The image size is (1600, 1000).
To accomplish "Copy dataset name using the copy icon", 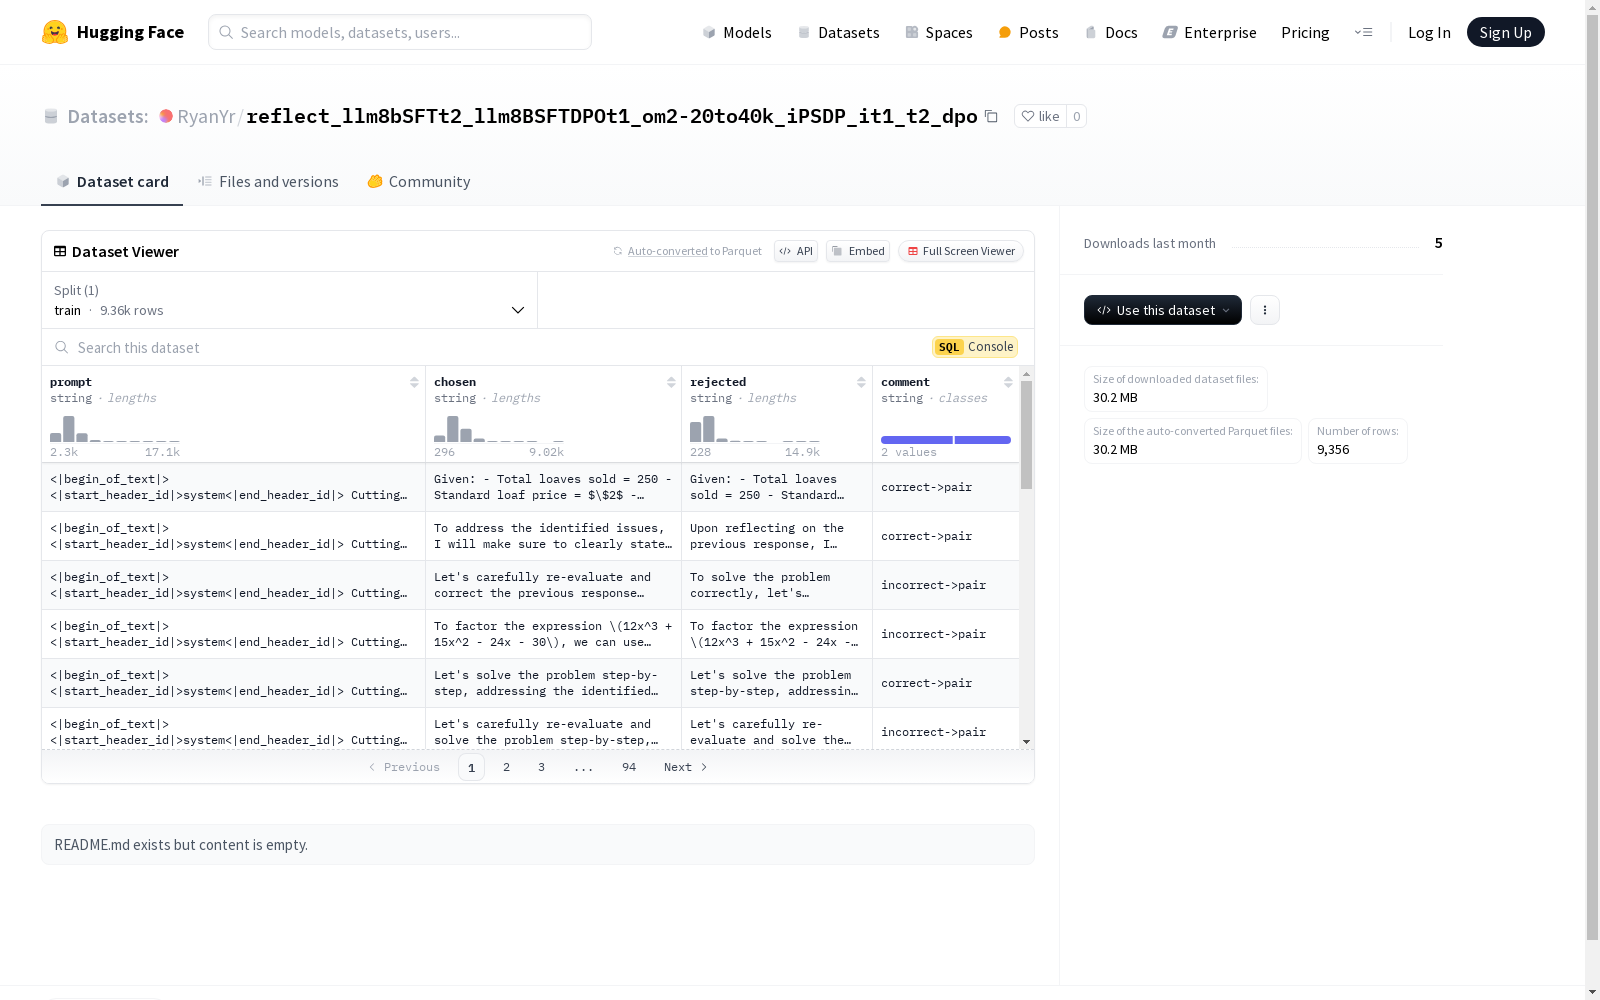I will pos(991,116).
